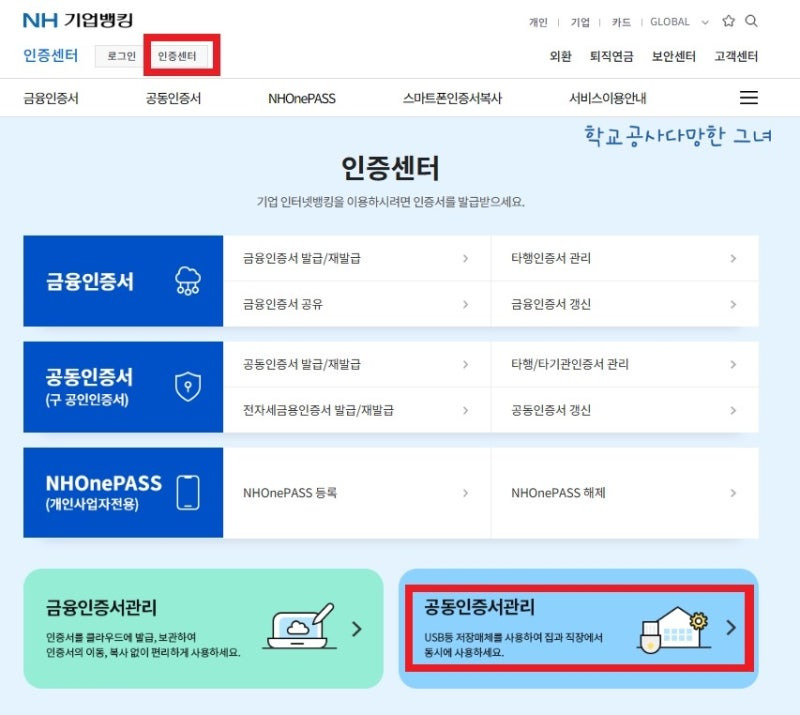Click chevron next to 타행인증서 관리
800x715 pixels.
coord(733,258)
